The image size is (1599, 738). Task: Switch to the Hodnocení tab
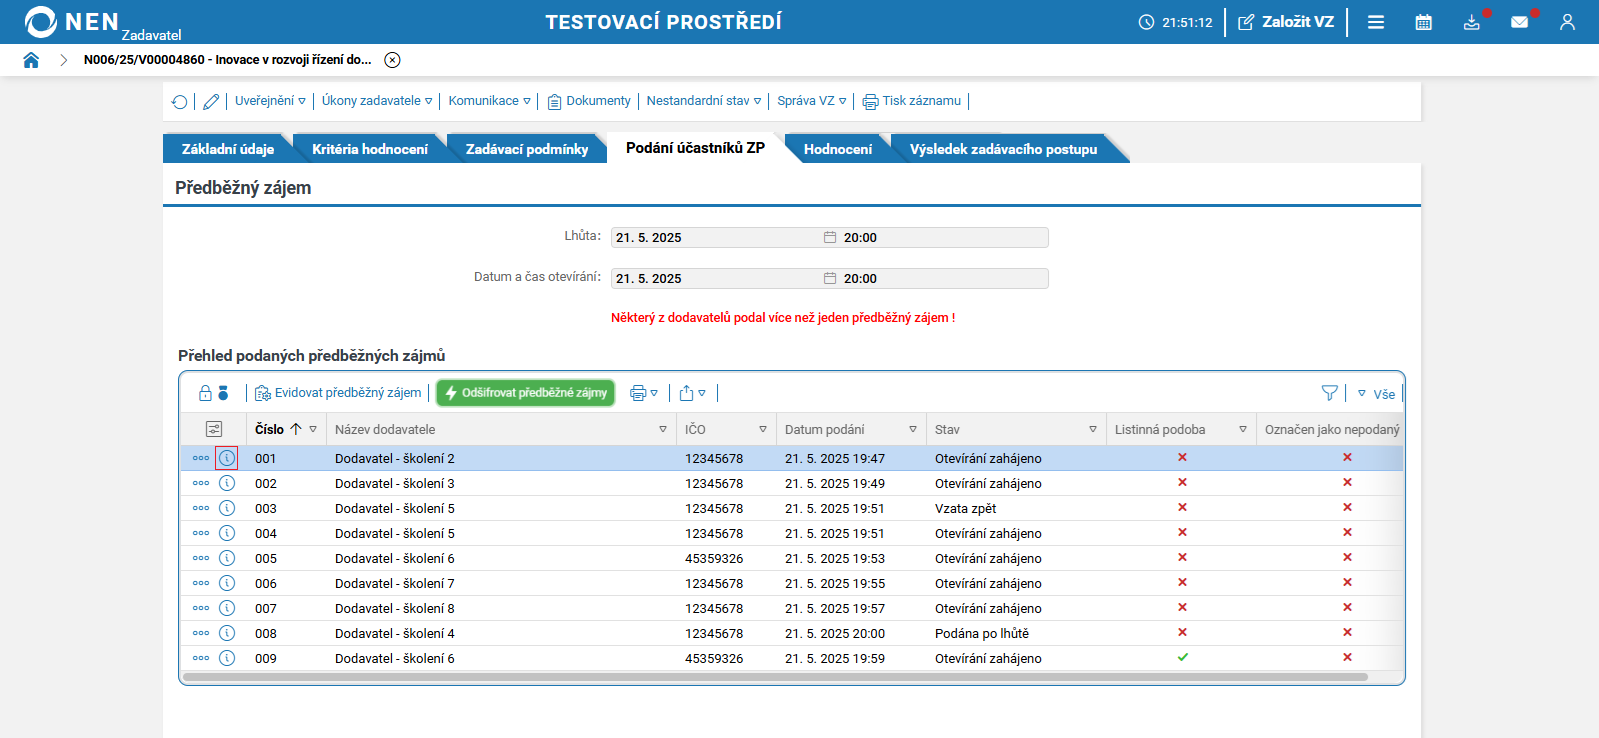pos(837,149)
